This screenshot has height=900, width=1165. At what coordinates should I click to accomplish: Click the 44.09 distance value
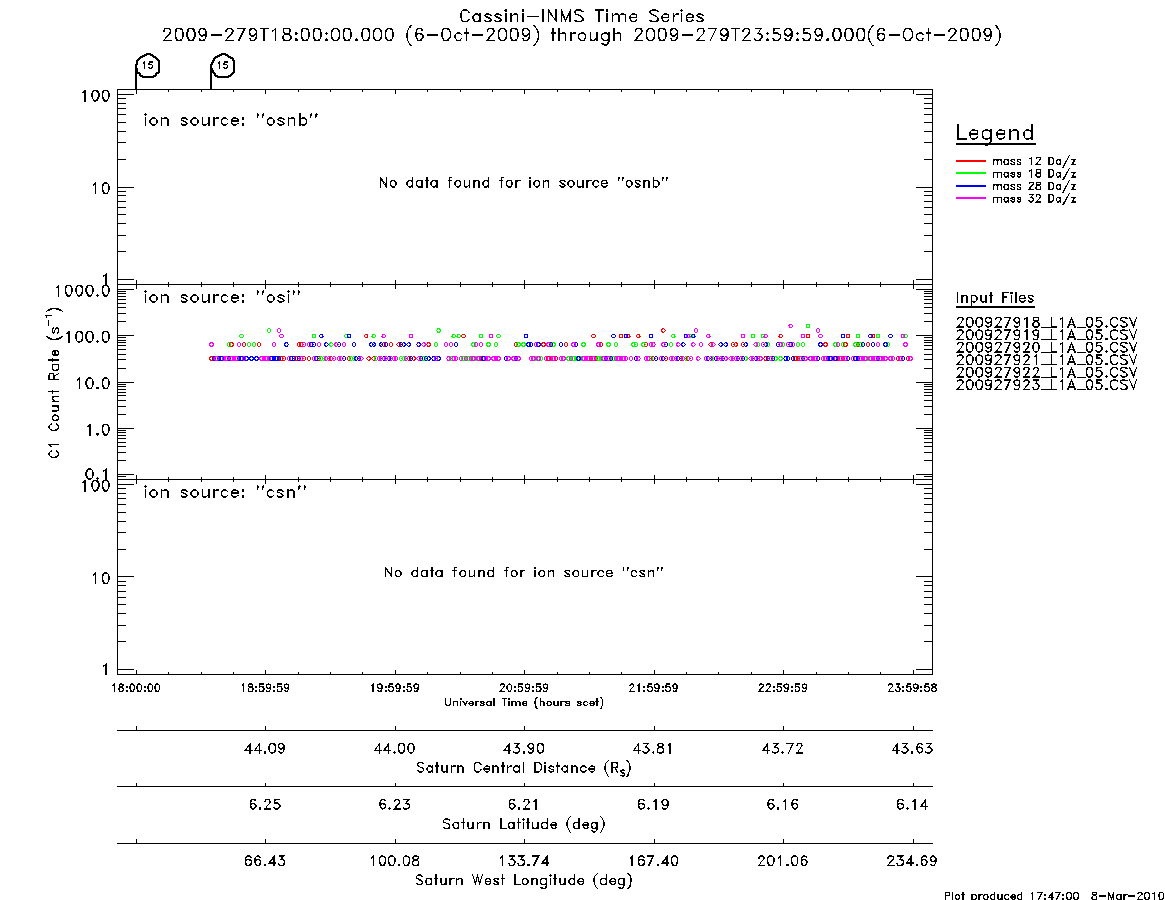[x=265, y=748]
